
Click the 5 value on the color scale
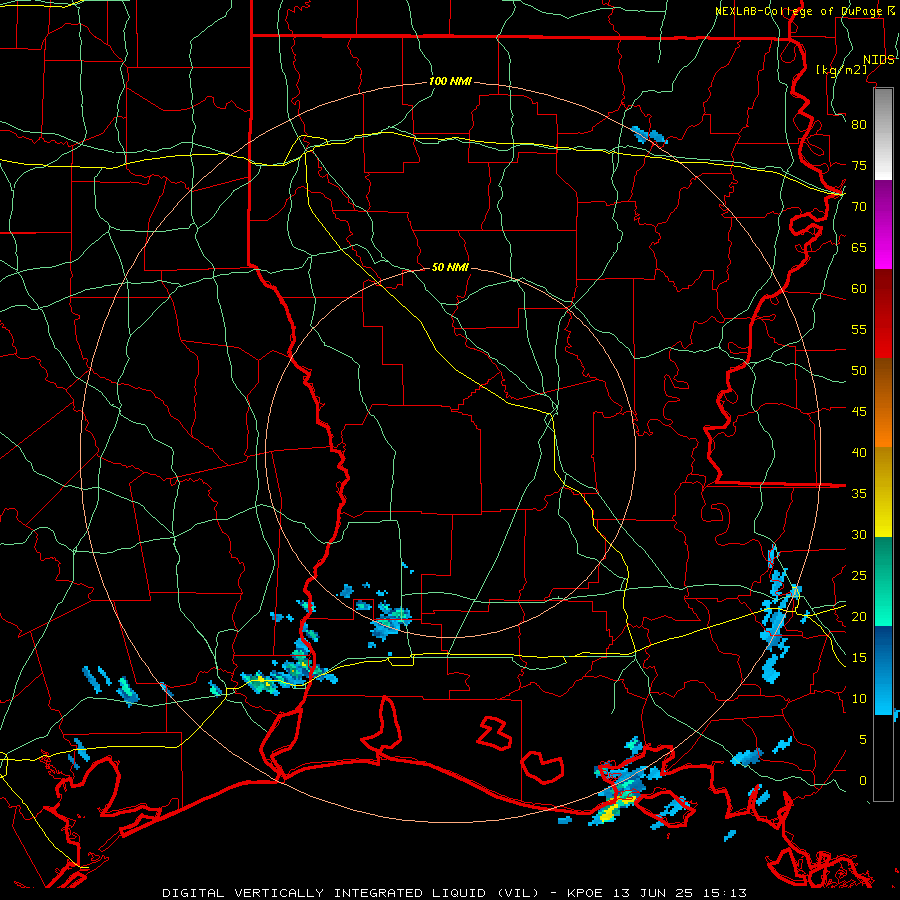(x=863, y=740)
